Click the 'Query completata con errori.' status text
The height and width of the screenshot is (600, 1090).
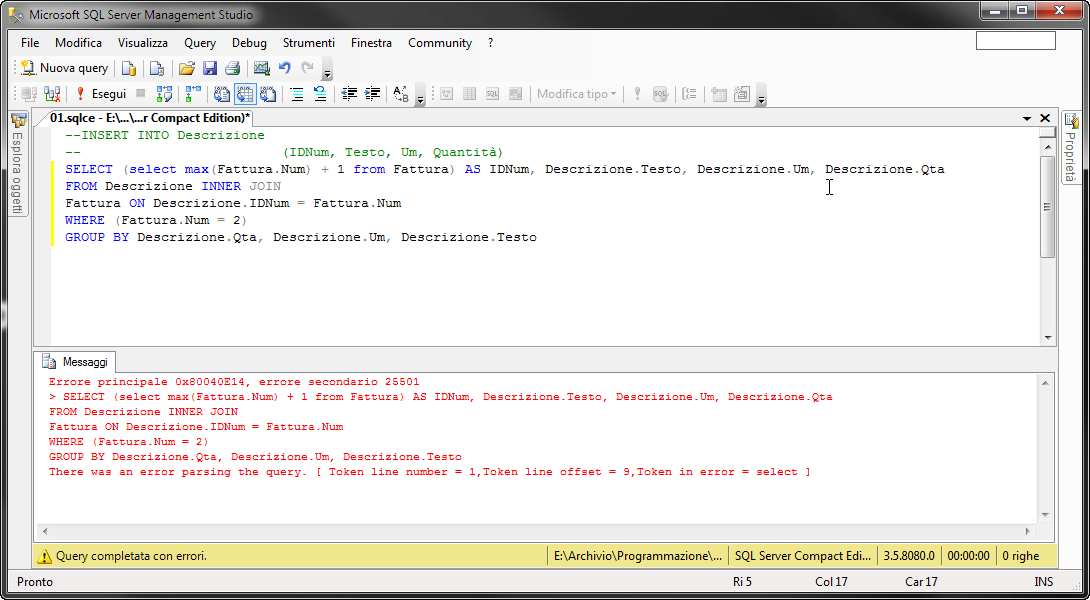click(131, 556)
